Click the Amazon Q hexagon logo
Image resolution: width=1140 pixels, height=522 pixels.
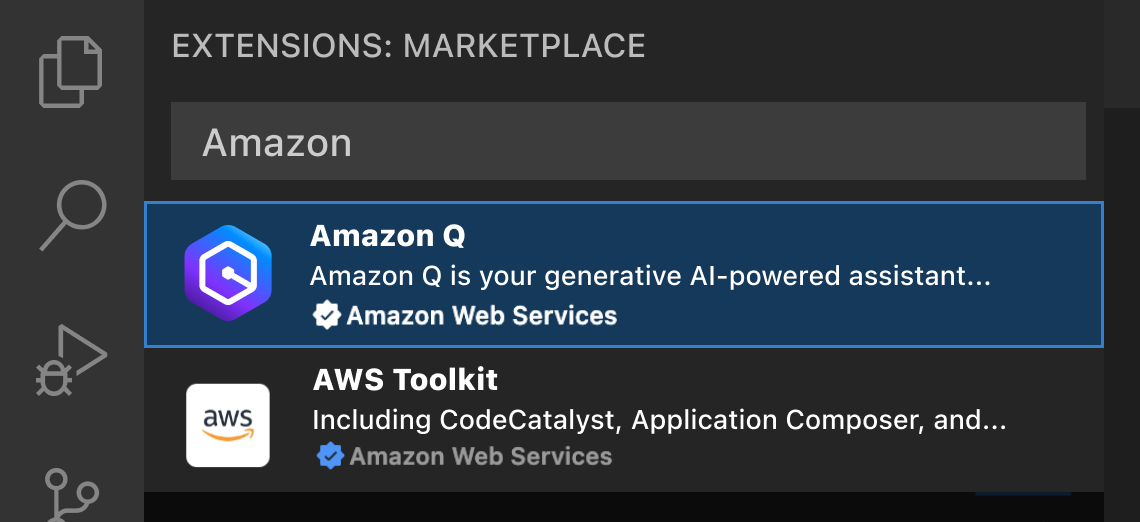tap(228, 273)
